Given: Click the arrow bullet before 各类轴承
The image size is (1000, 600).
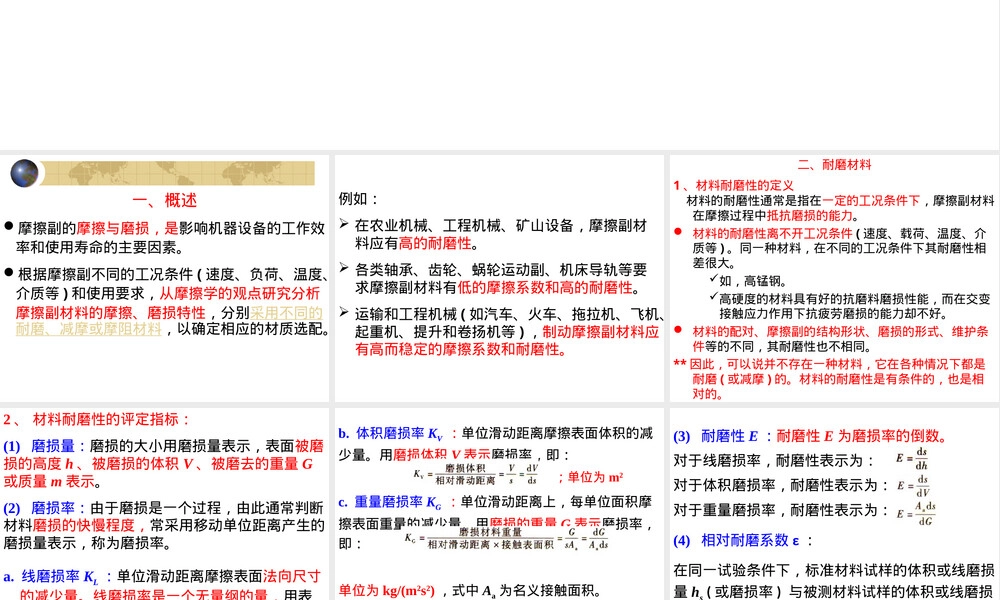Looking at the screenshot, I should [x=344, y=268].
